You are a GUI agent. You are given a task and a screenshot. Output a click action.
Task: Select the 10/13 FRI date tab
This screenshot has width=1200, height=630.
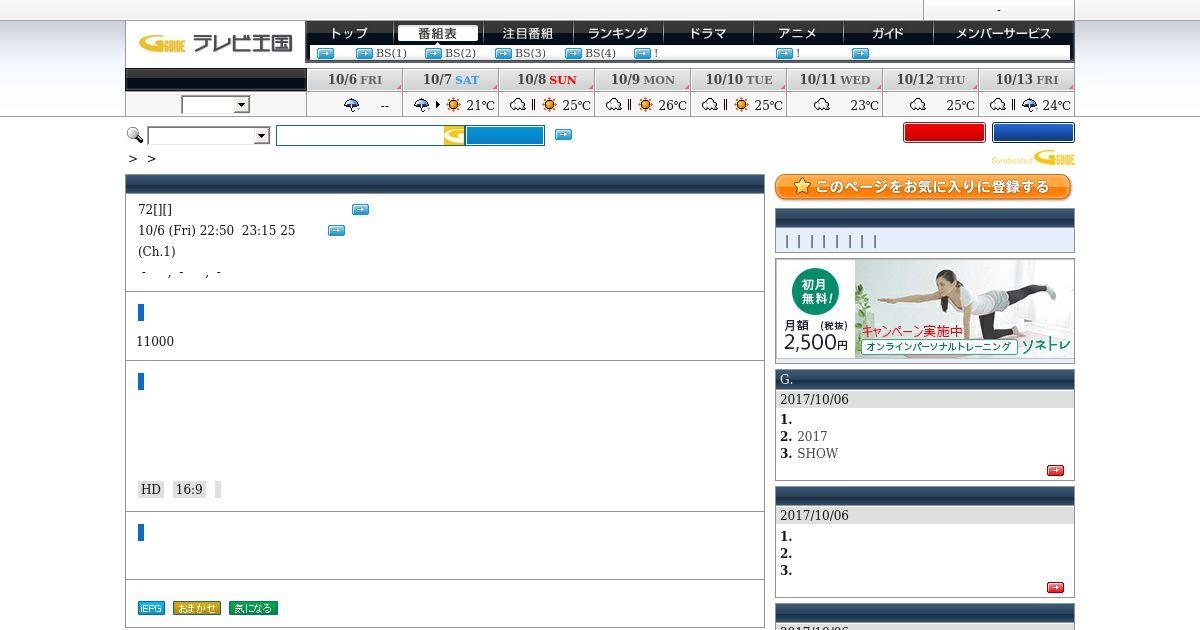pyautogui.click(x=1026, y=80)
